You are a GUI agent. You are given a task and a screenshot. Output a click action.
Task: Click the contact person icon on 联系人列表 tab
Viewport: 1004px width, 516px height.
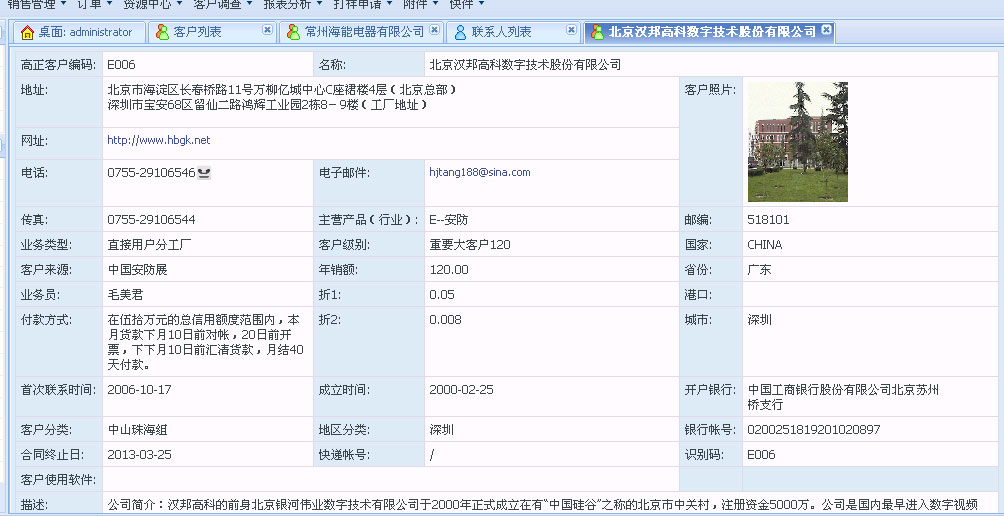click(460, 32)
